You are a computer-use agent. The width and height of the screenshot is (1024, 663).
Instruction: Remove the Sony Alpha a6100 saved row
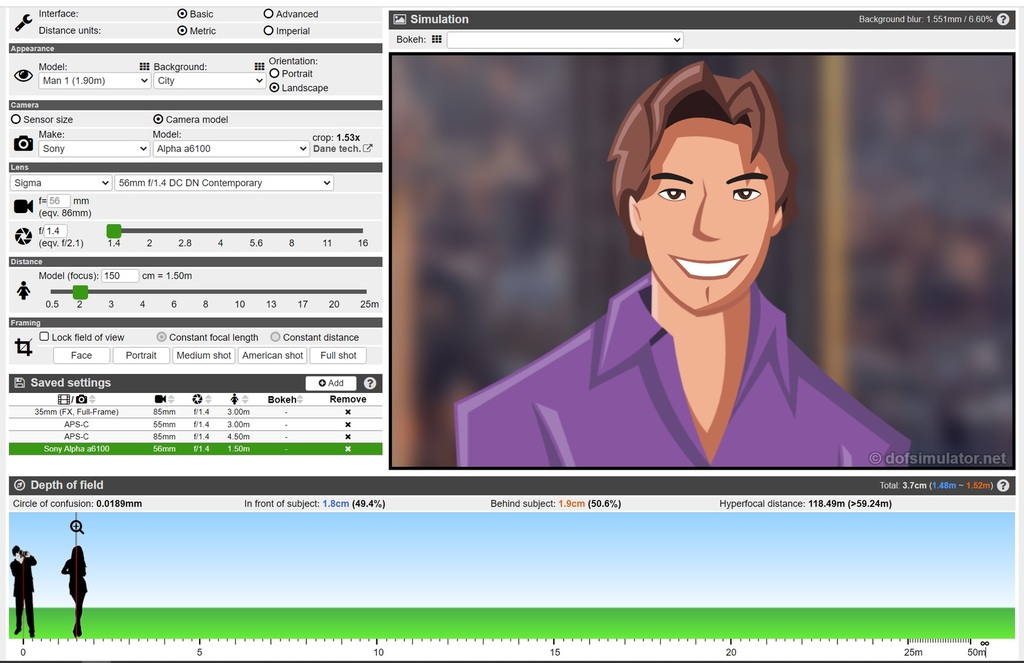pyautogui.click(x=348, y=449)
